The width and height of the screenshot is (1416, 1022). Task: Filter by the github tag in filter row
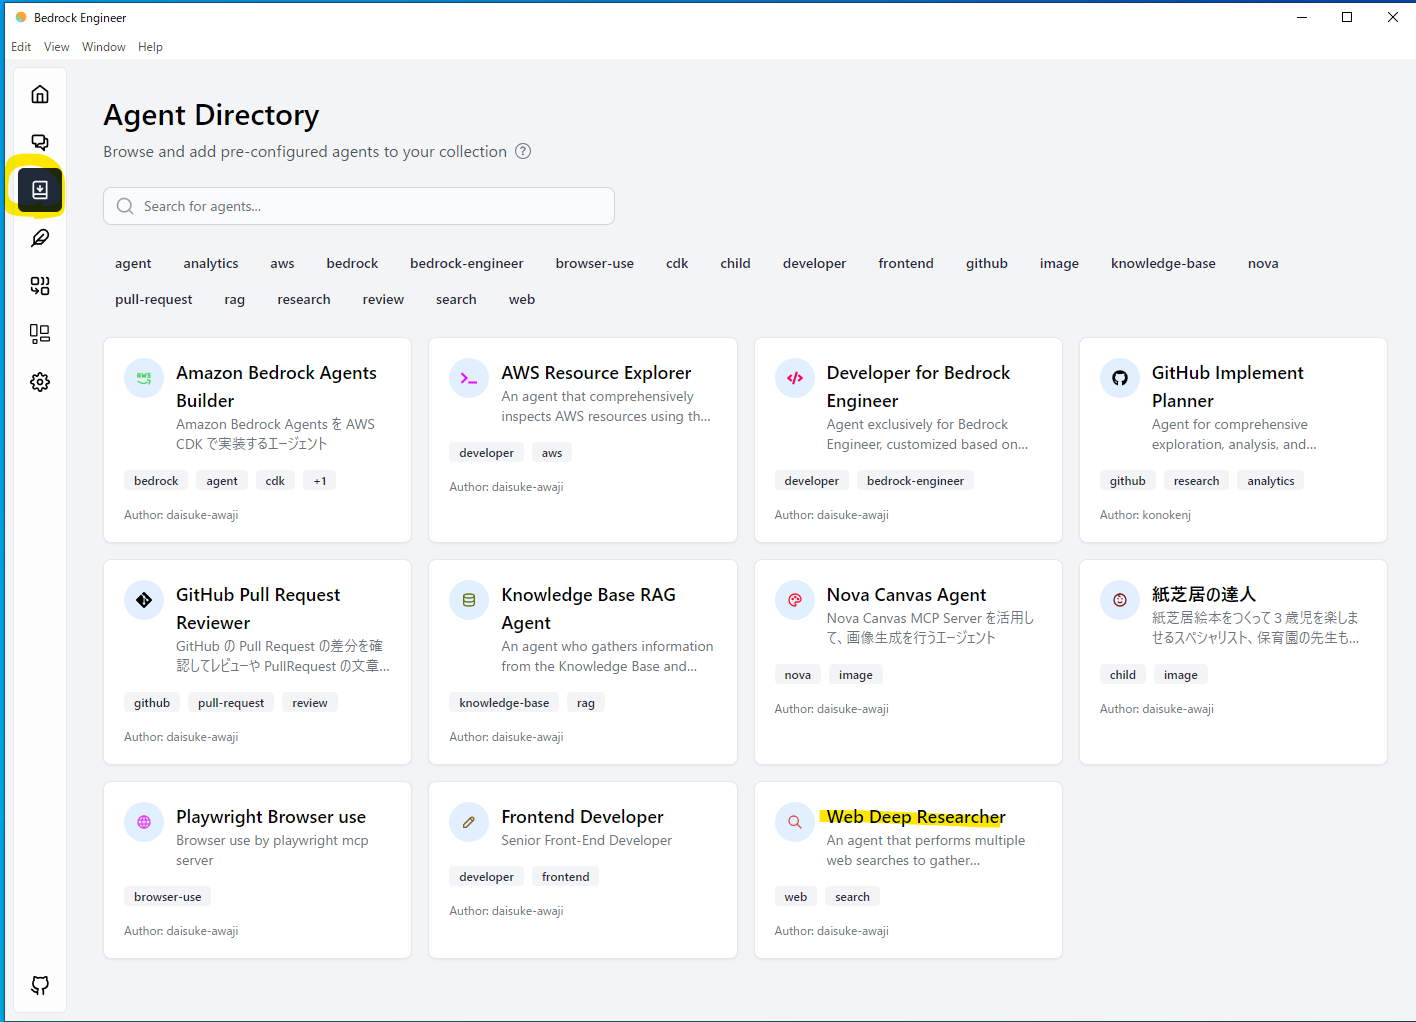tap(987, 264)
